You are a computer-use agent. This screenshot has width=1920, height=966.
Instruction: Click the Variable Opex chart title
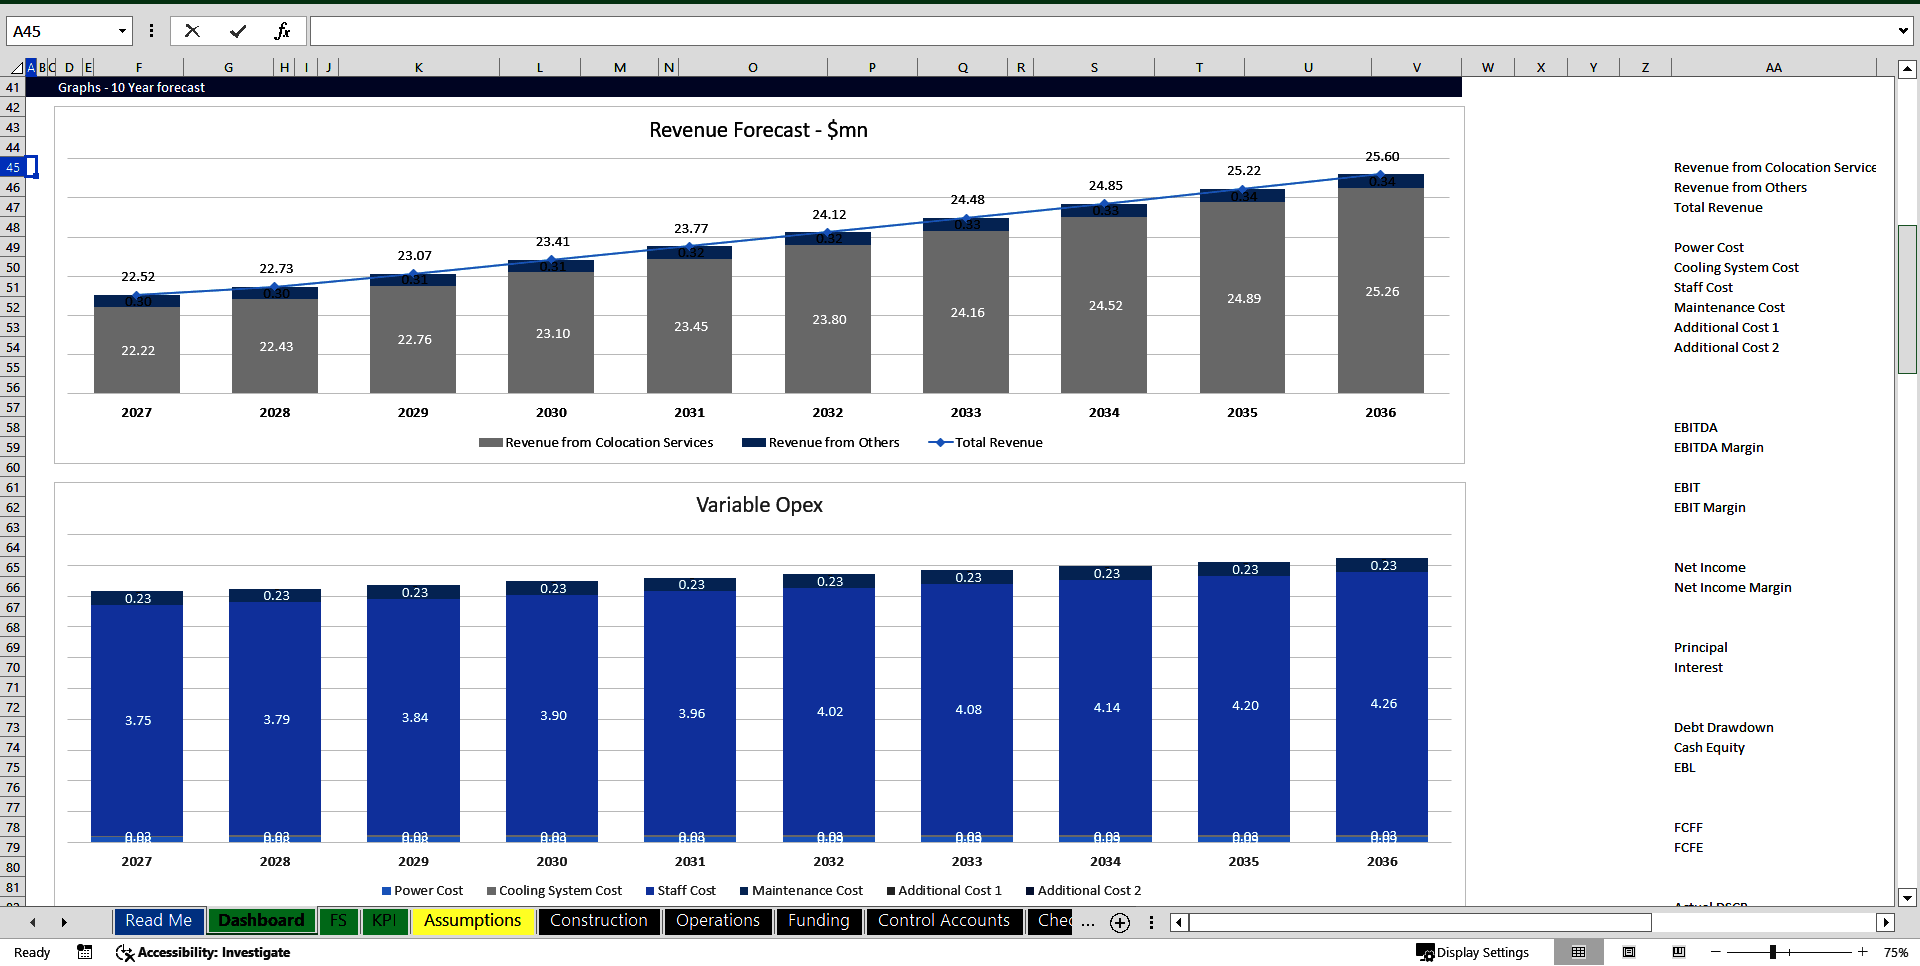(x=759, y=505)
